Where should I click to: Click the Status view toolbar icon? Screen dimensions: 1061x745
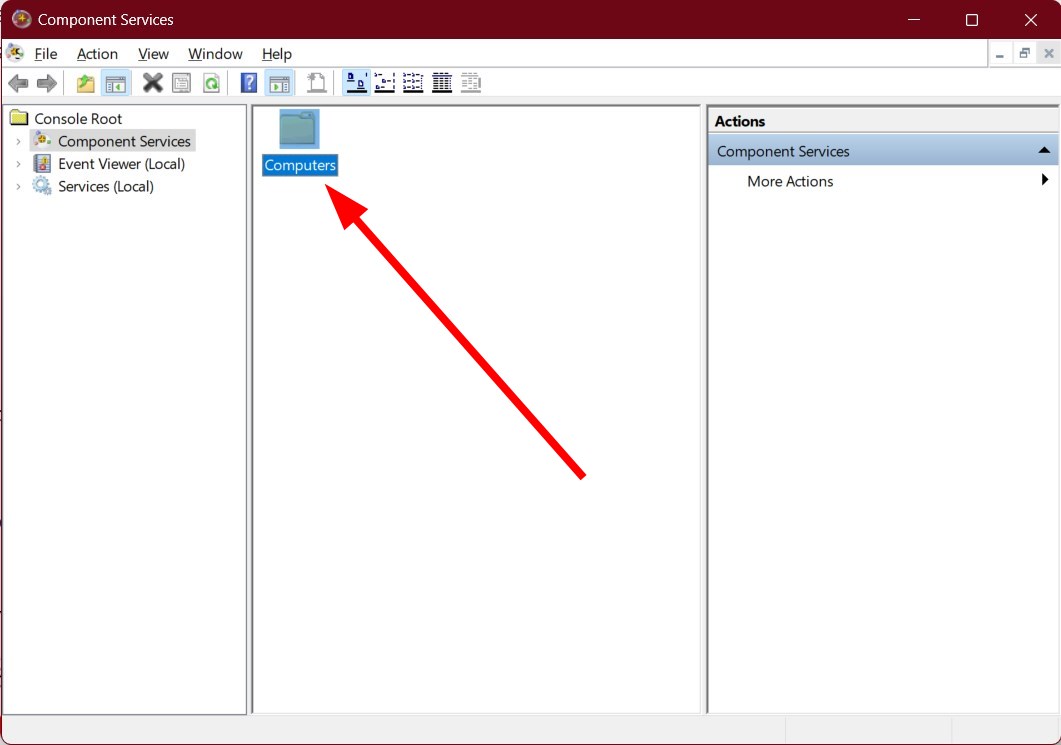(x=471, y=83)
